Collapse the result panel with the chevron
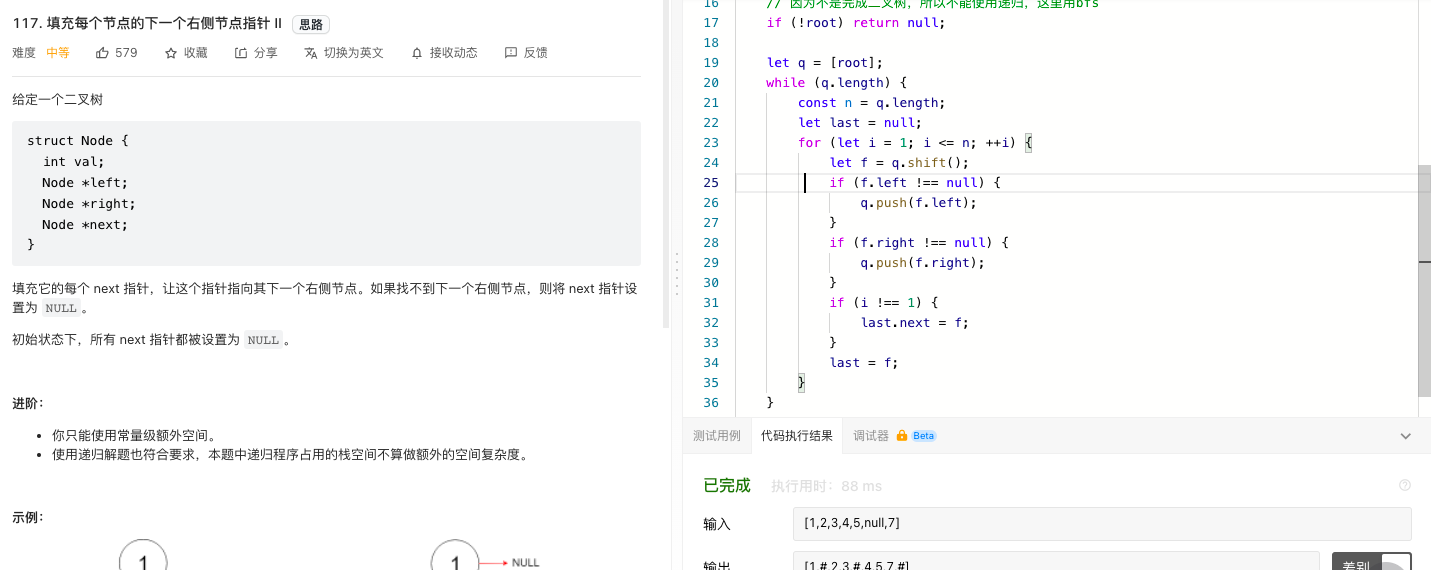This screenshot has width=1431, height=570. [1405, 436]
